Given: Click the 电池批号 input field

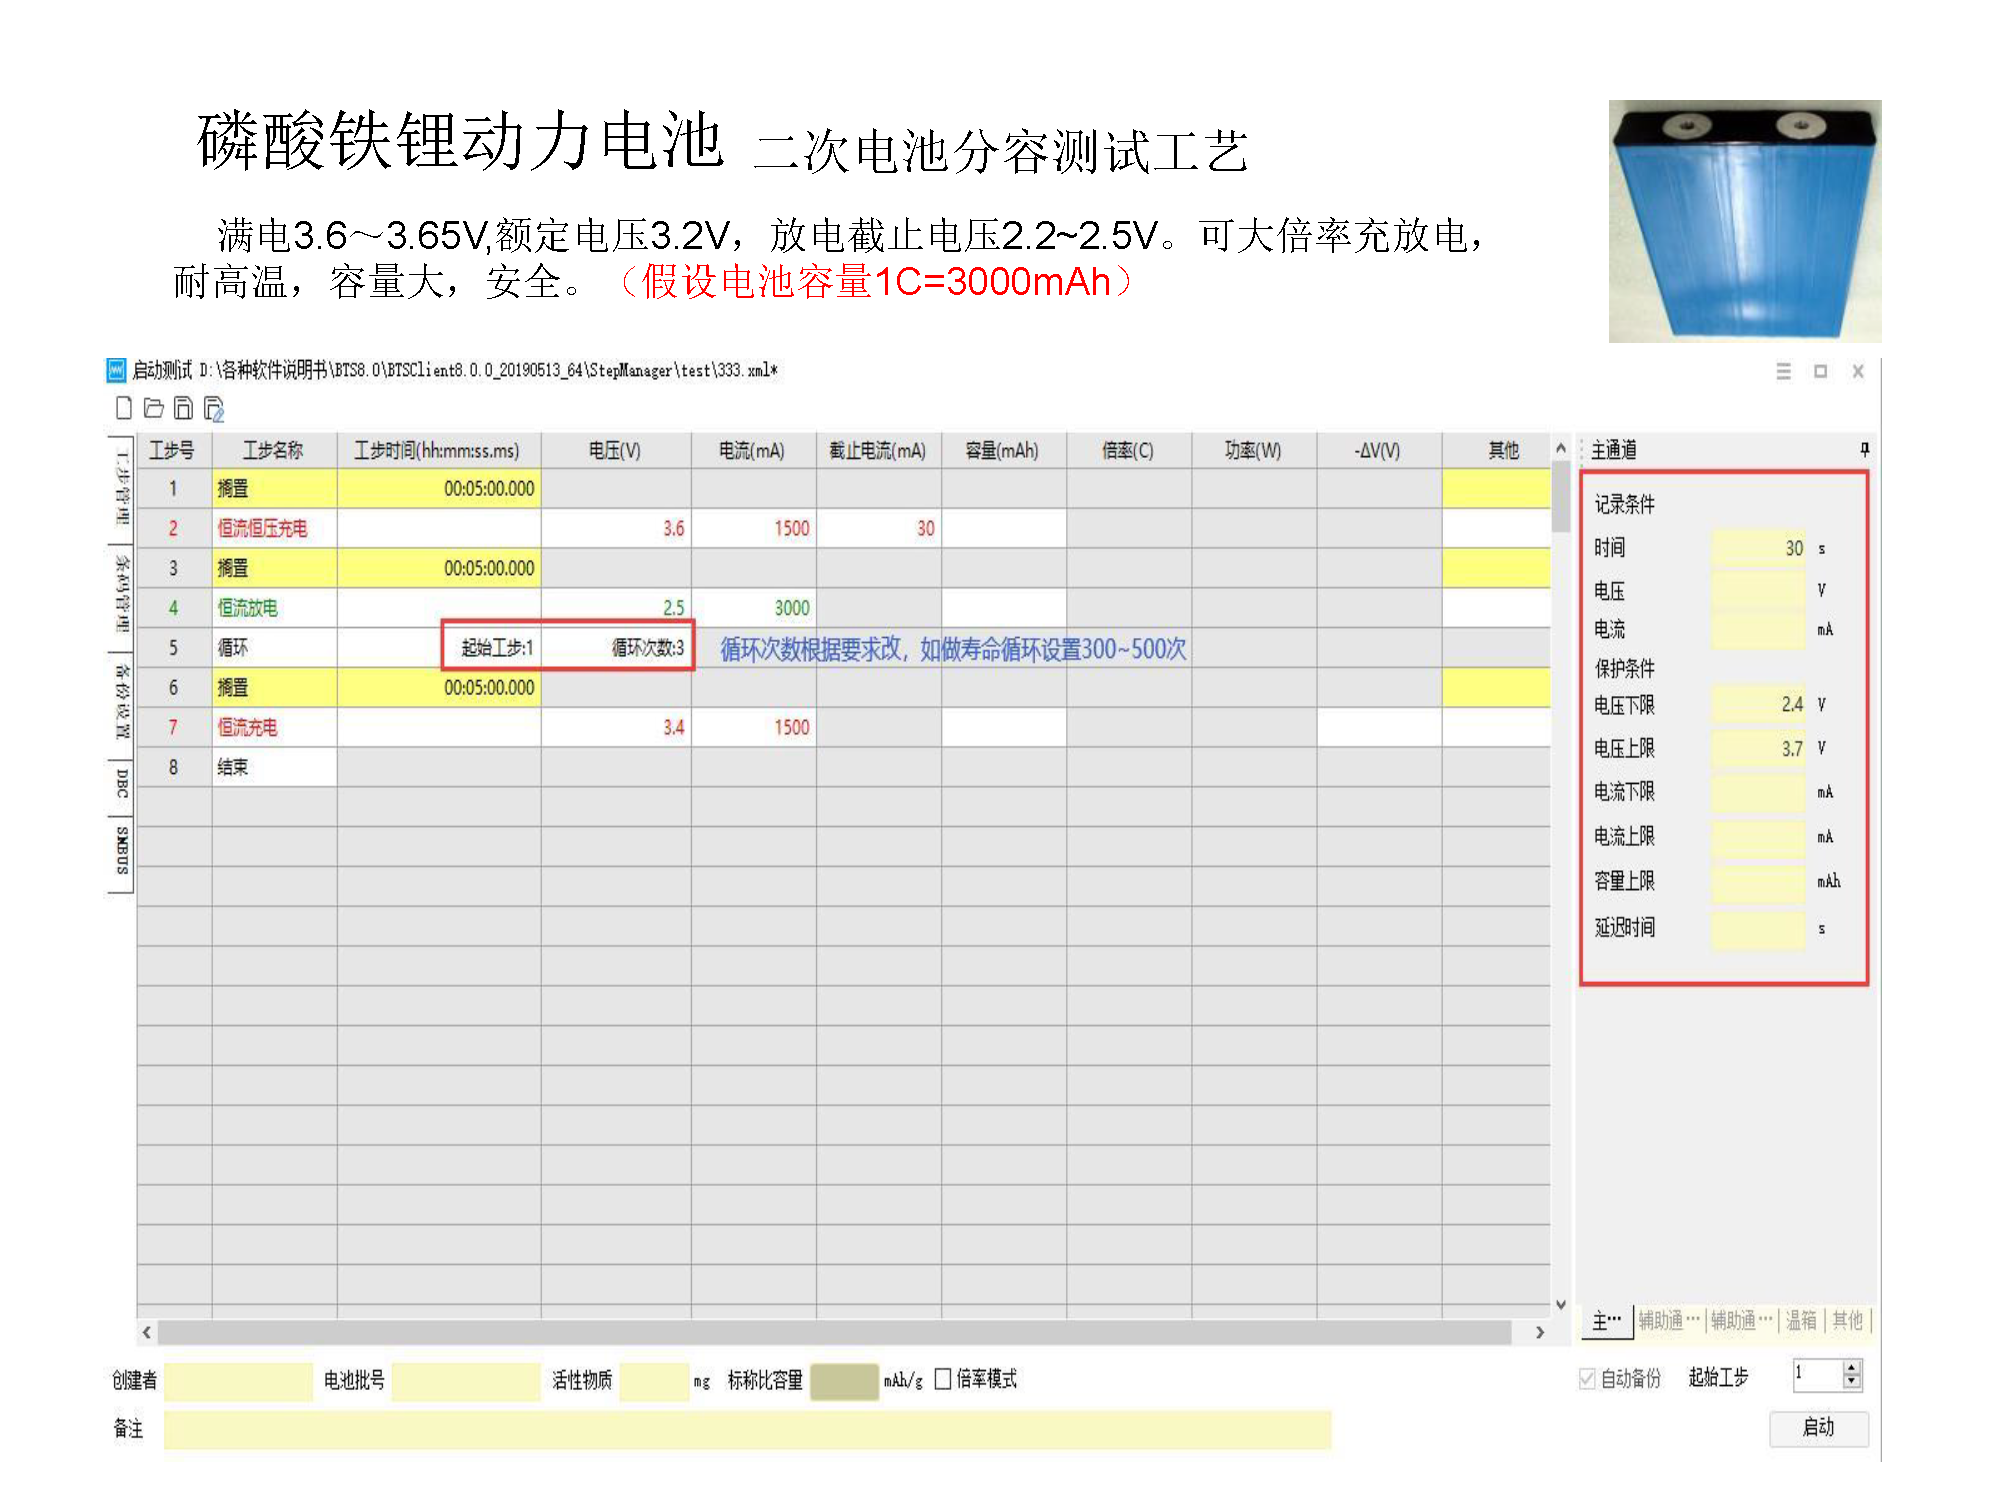Looking at the screenshot, I should click(465, 1381).
